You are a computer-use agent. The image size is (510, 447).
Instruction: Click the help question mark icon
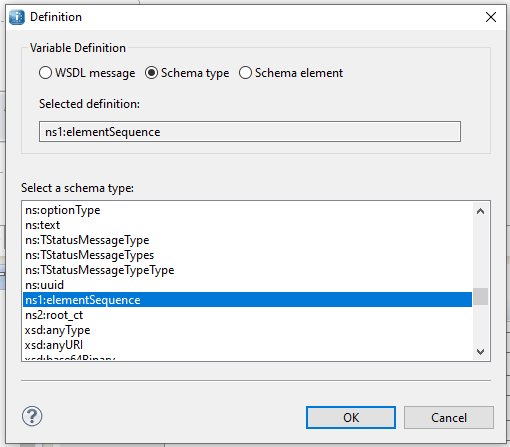point(32,416)
